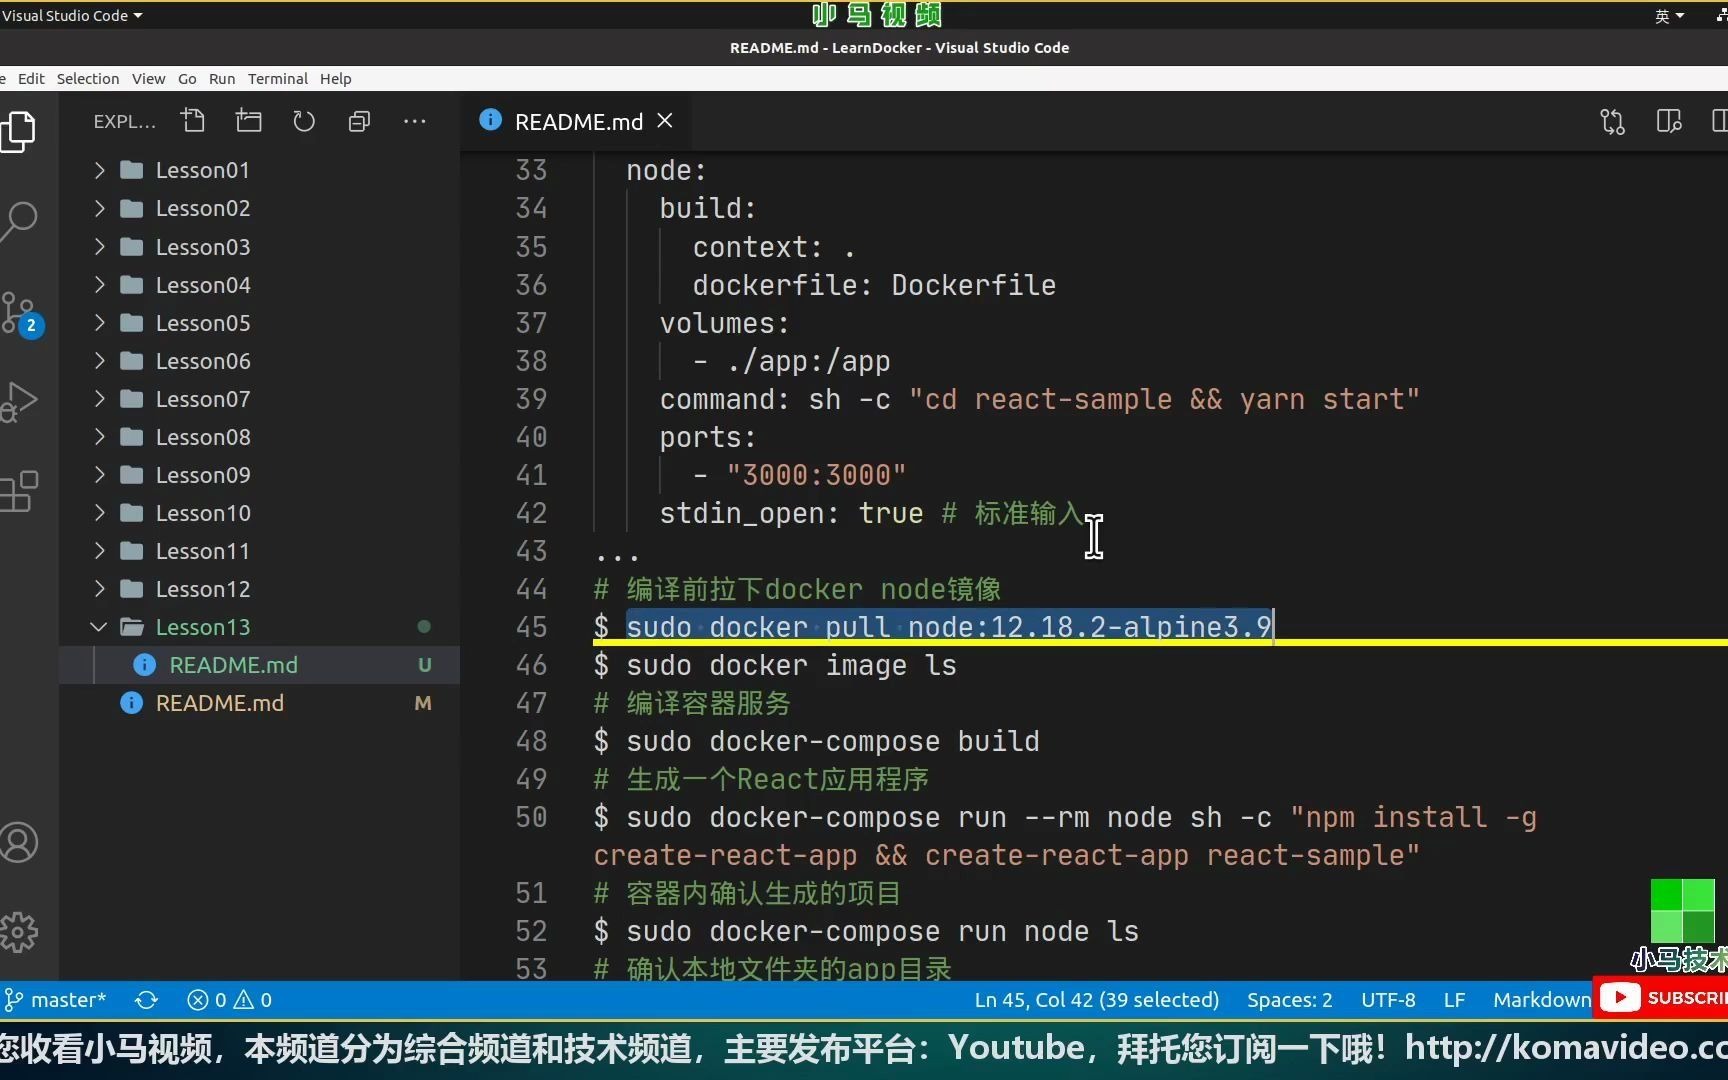1728x1080 pixels.
Task: Expand the Lesson02 folder
Action: (259, 208)
